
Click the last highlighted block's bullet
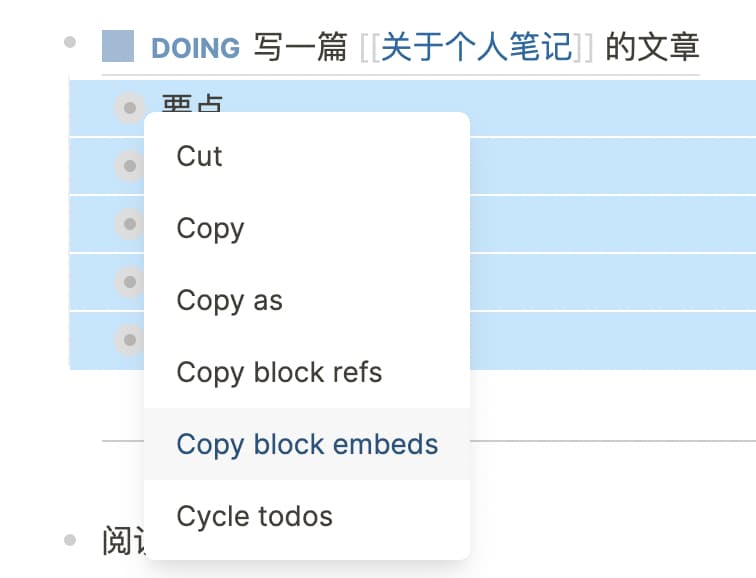(x=130, y=340)
